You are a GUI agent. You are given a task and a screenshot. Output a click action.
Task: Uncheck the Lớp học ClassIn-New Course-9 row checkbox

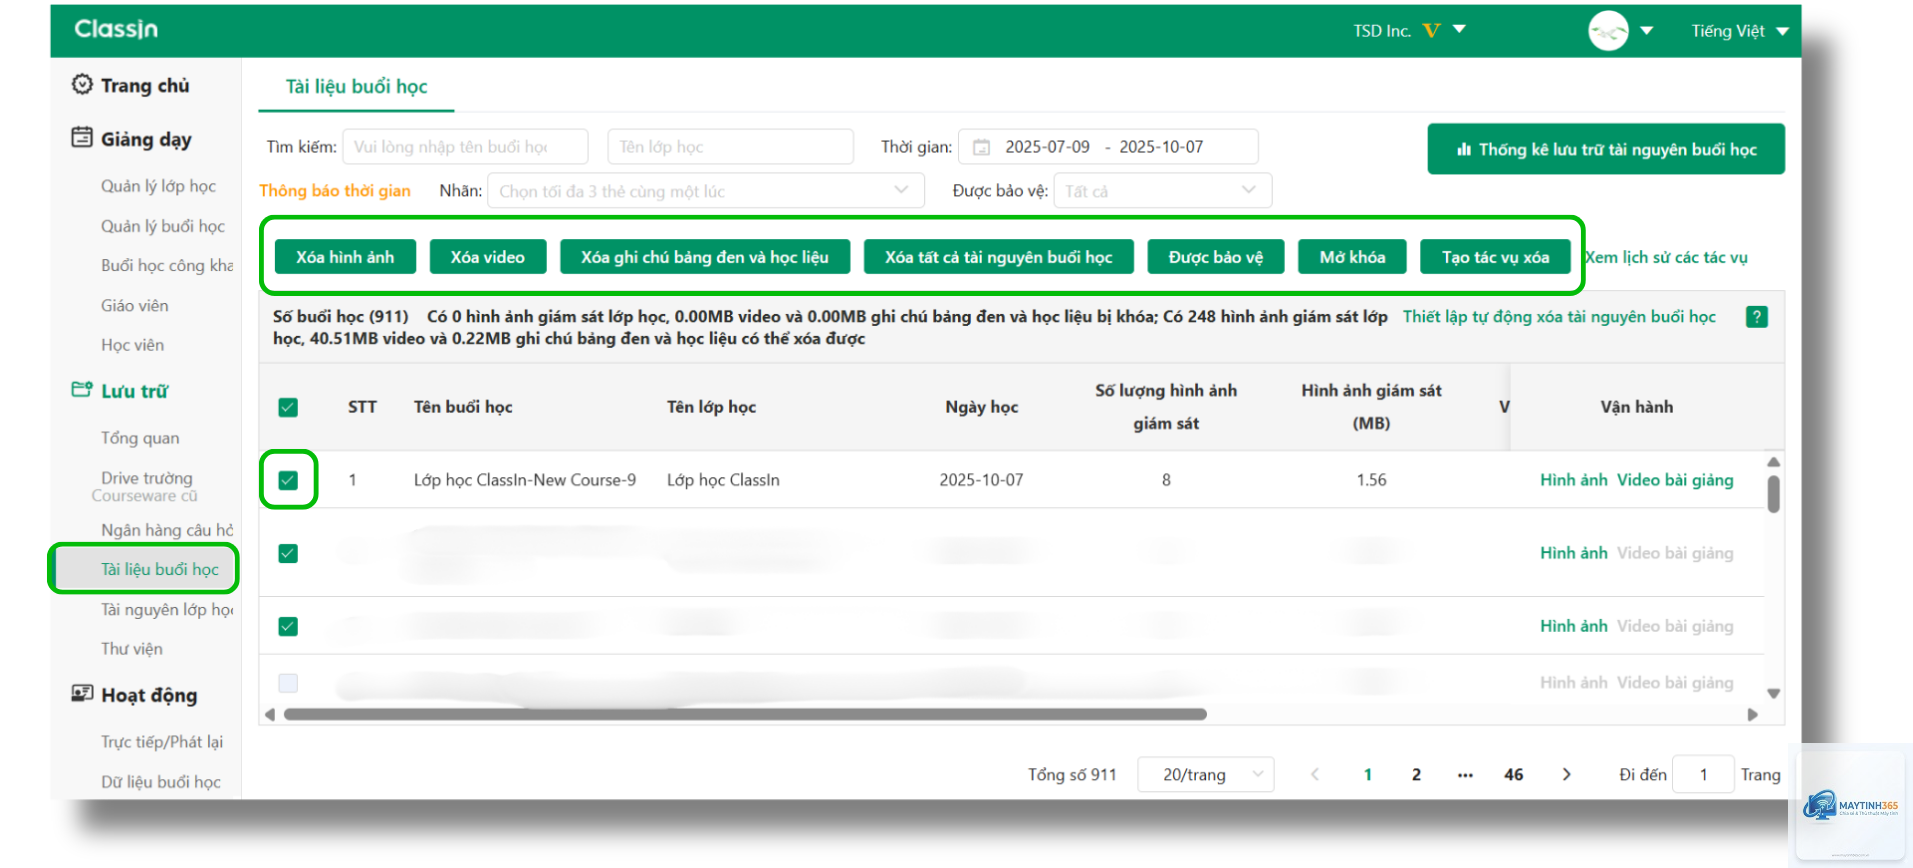point(288,480)
